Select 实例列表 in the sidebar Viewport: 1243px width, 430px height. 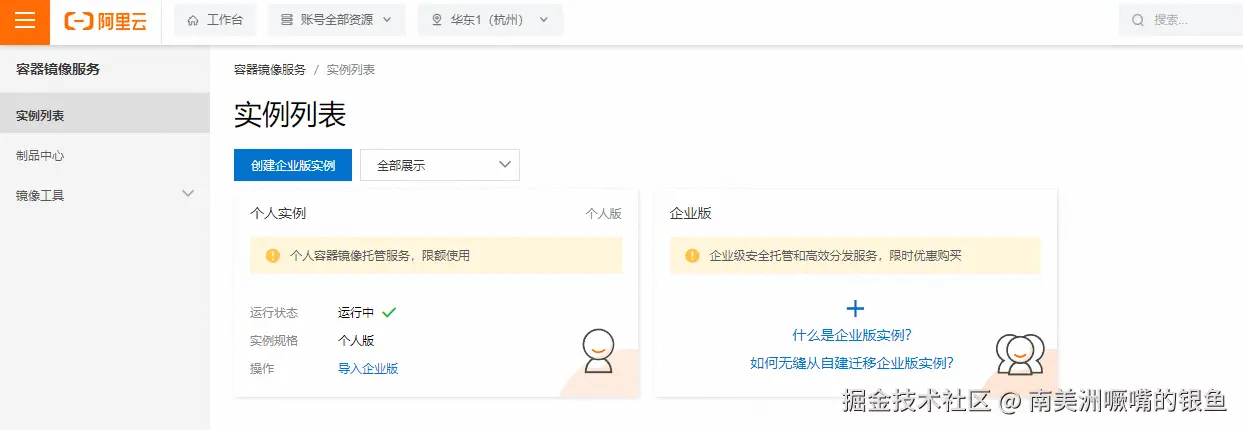105,116
